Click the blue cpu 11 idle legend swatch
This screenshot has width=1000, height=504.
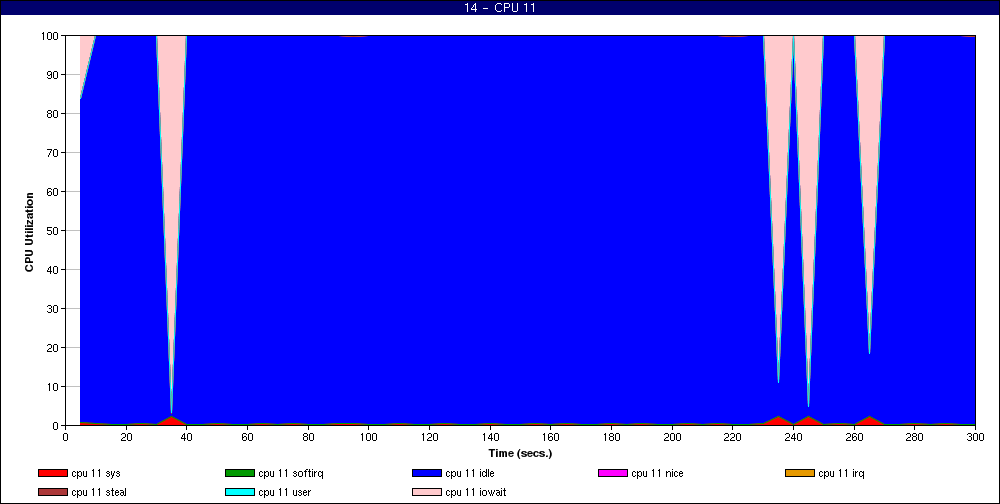427,473
